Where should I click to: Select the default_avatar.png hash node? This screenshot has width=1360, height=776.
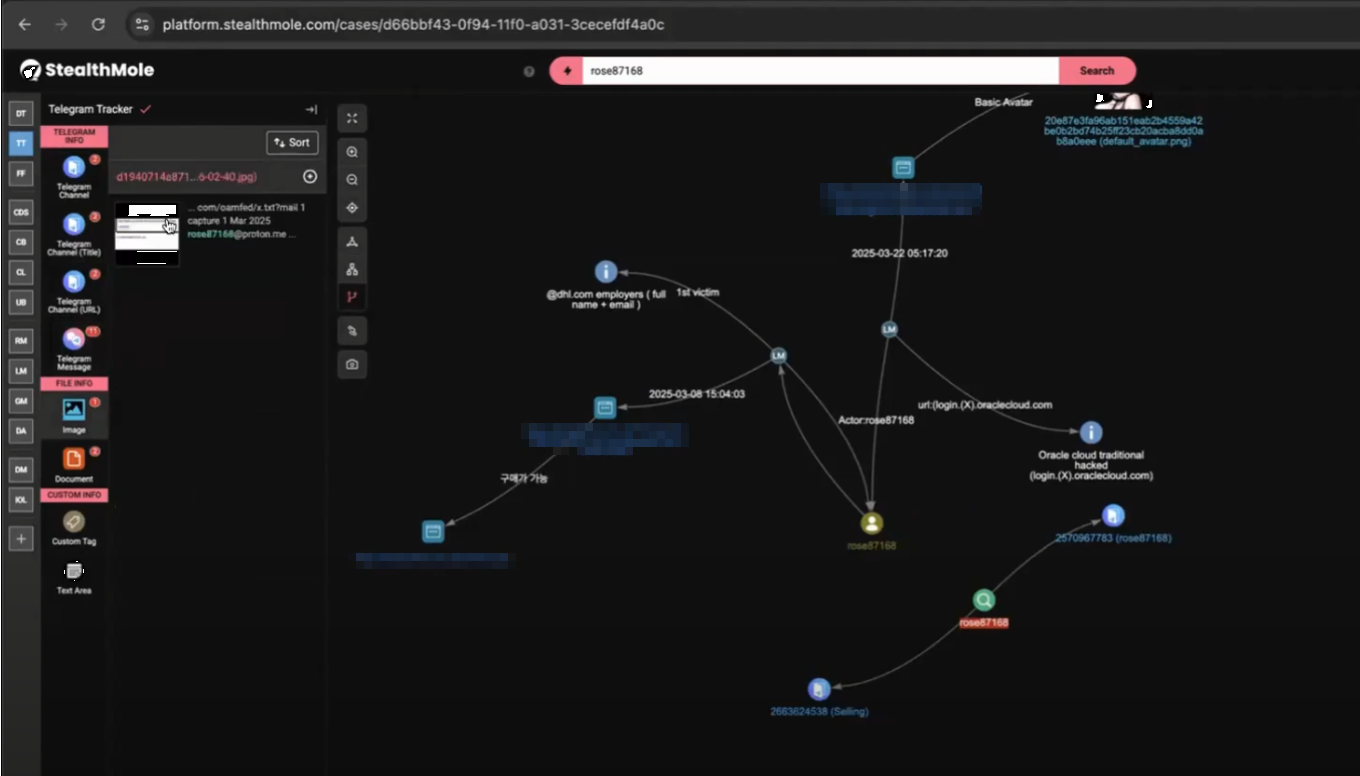point(1123,131)
